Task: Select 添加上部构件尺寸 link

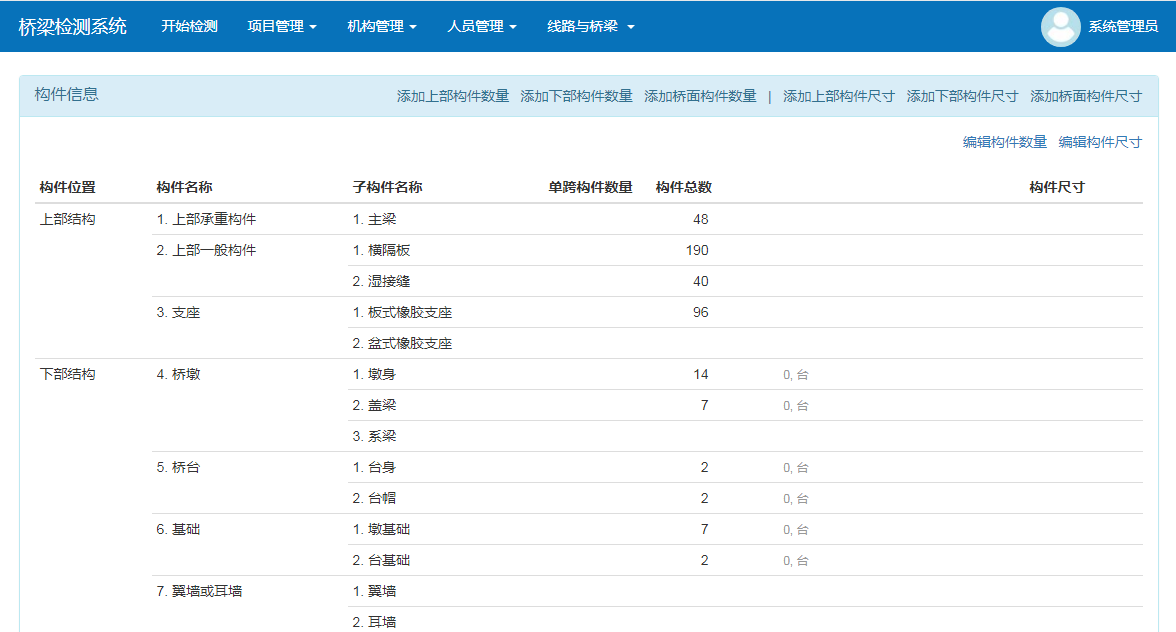Action: 839,97
